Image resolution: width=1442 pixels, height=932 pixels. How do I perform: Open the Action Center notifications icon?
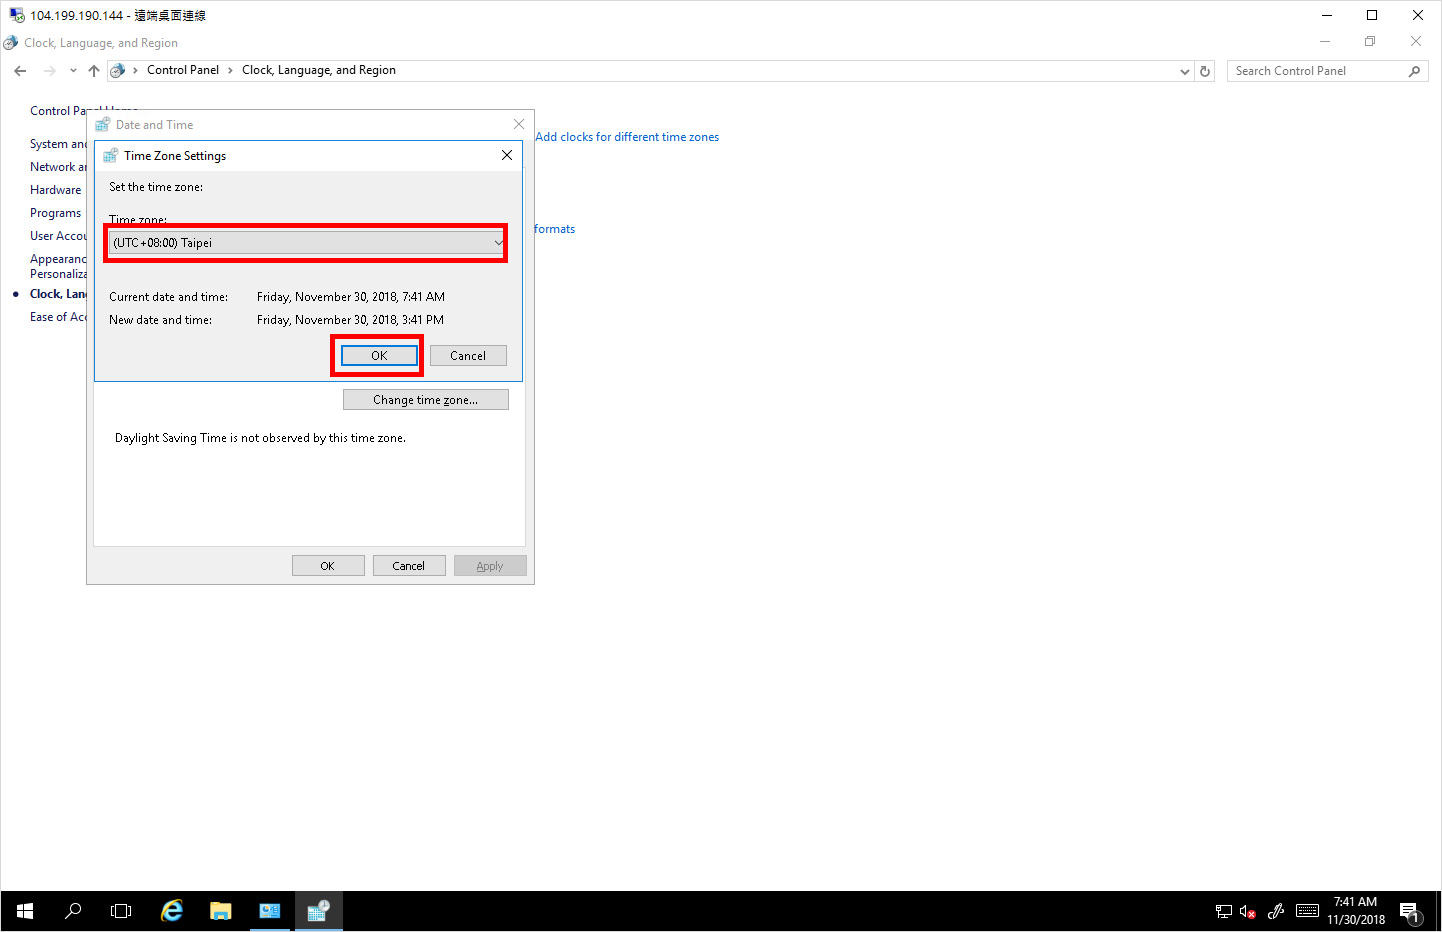[1410, 911]
